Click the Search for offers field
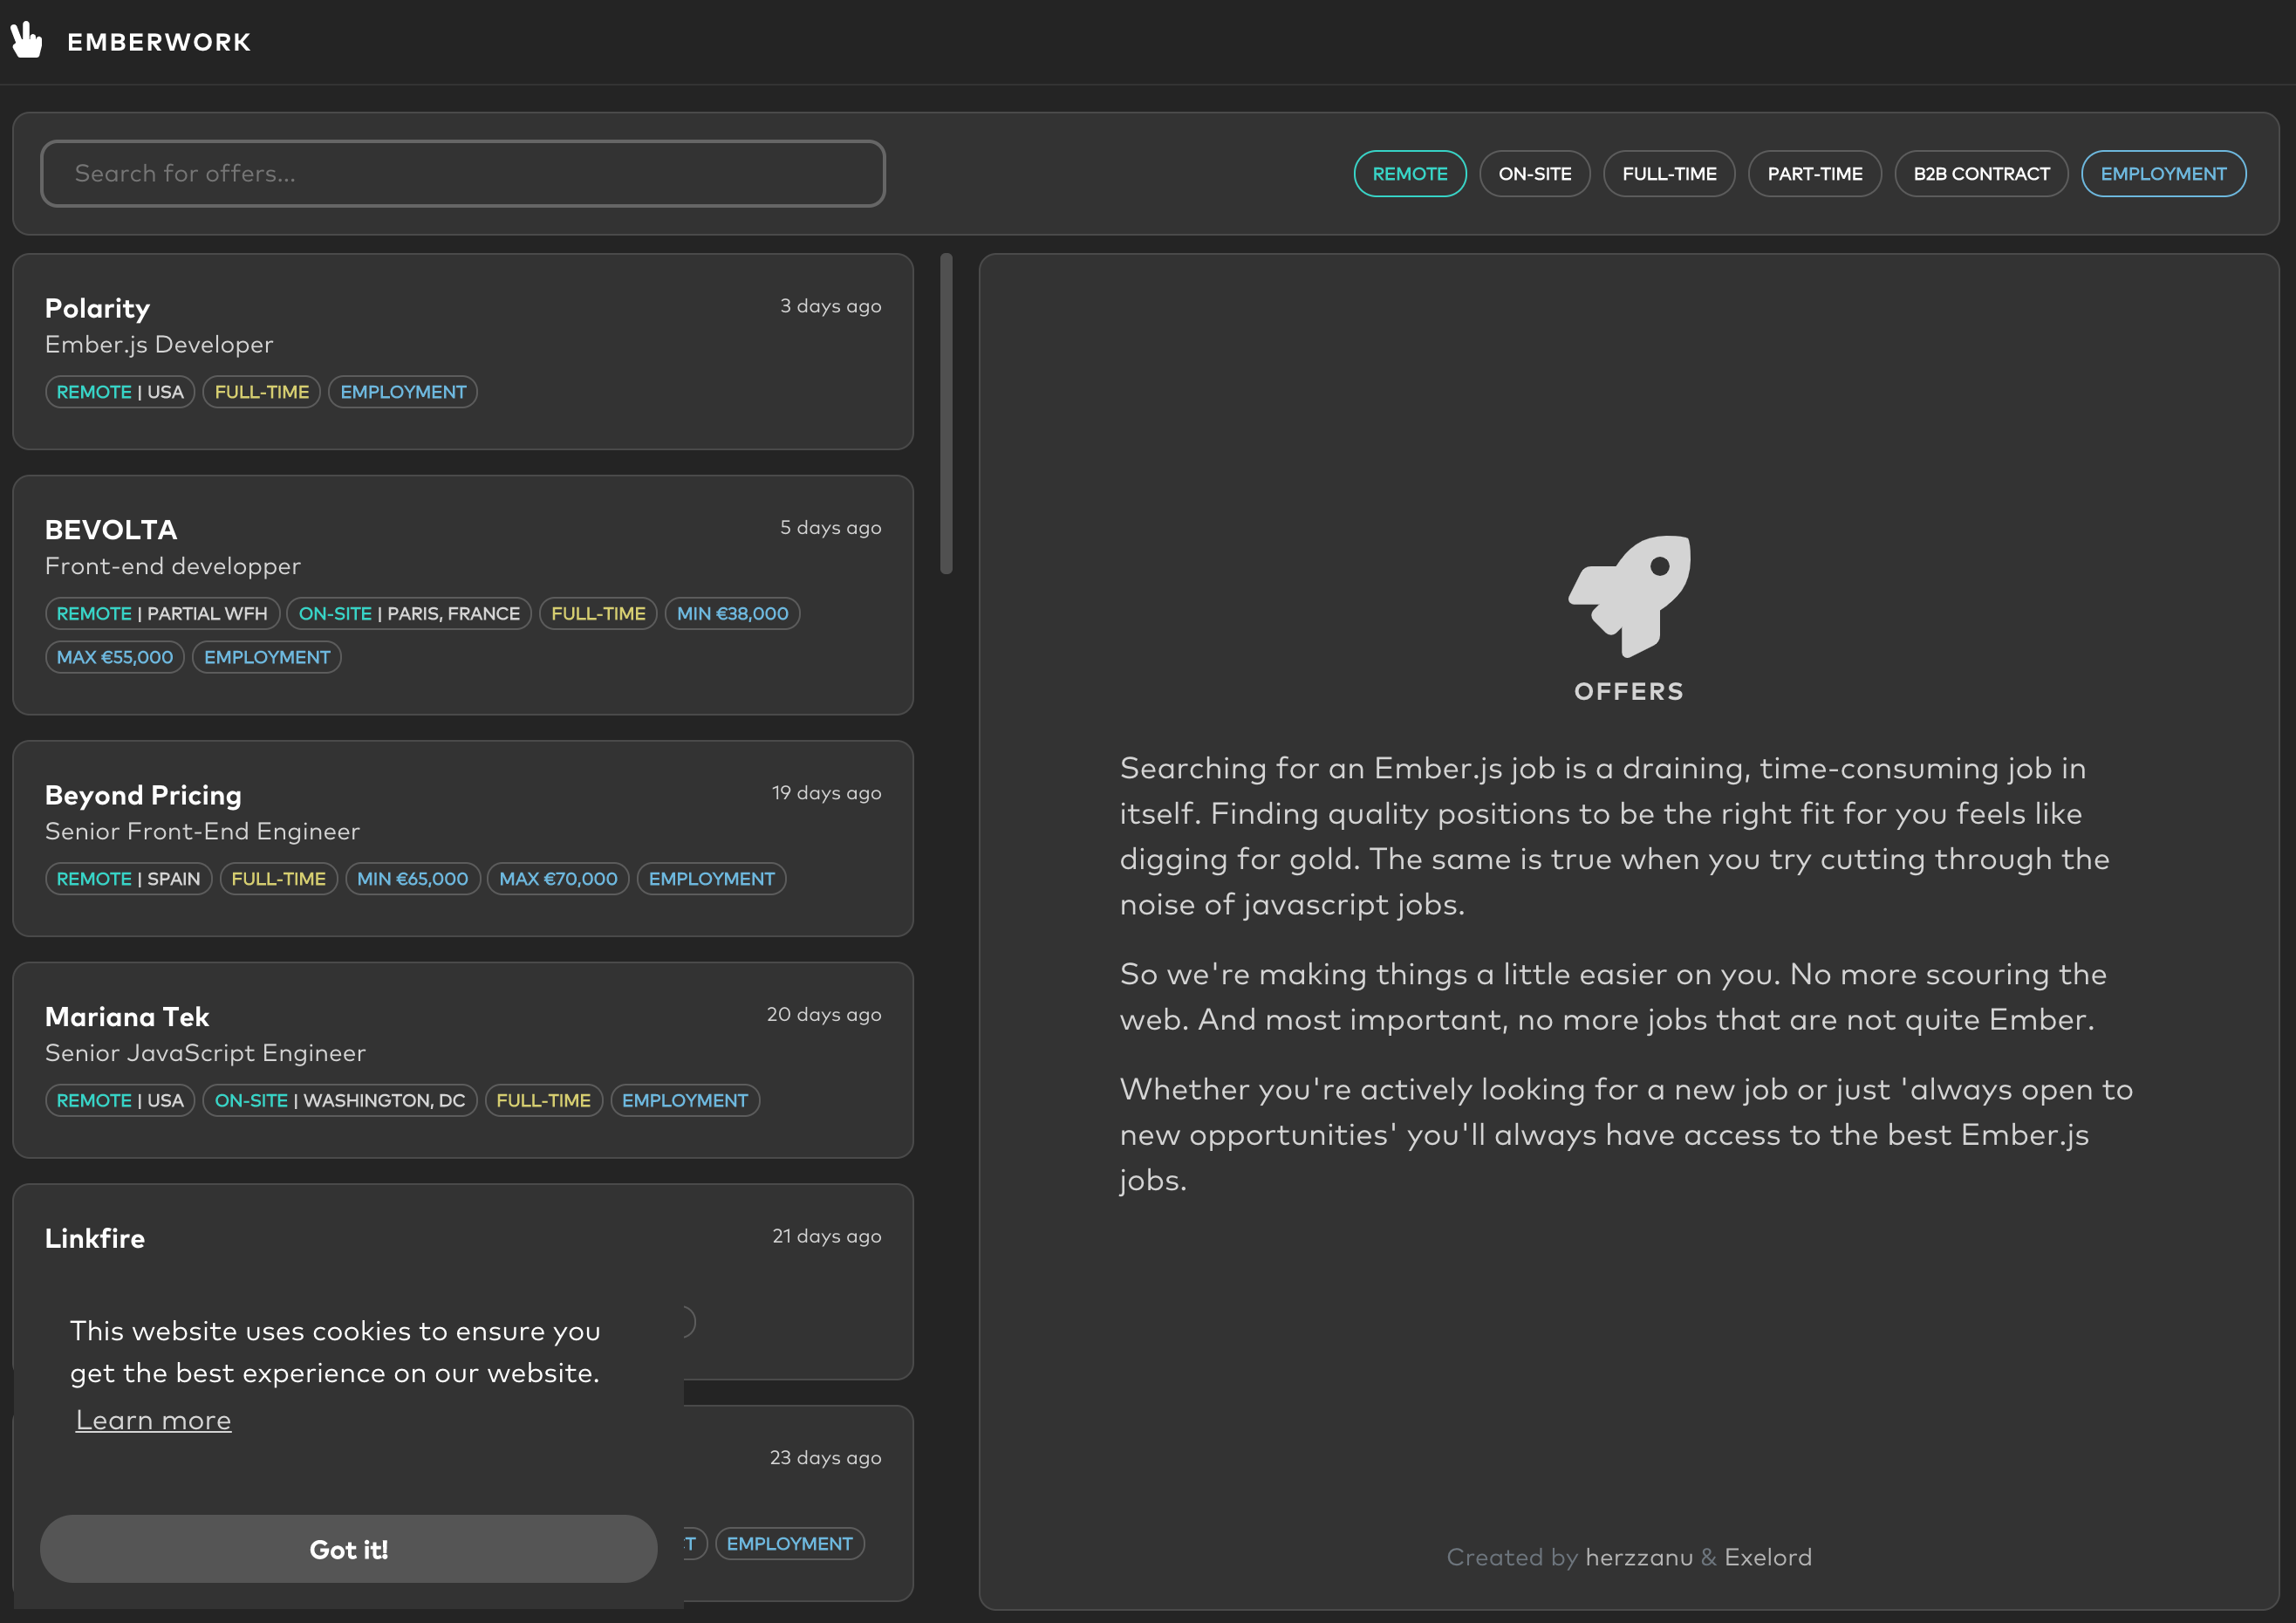This screenshot has height=1623, width=2296. click(462, 174)
